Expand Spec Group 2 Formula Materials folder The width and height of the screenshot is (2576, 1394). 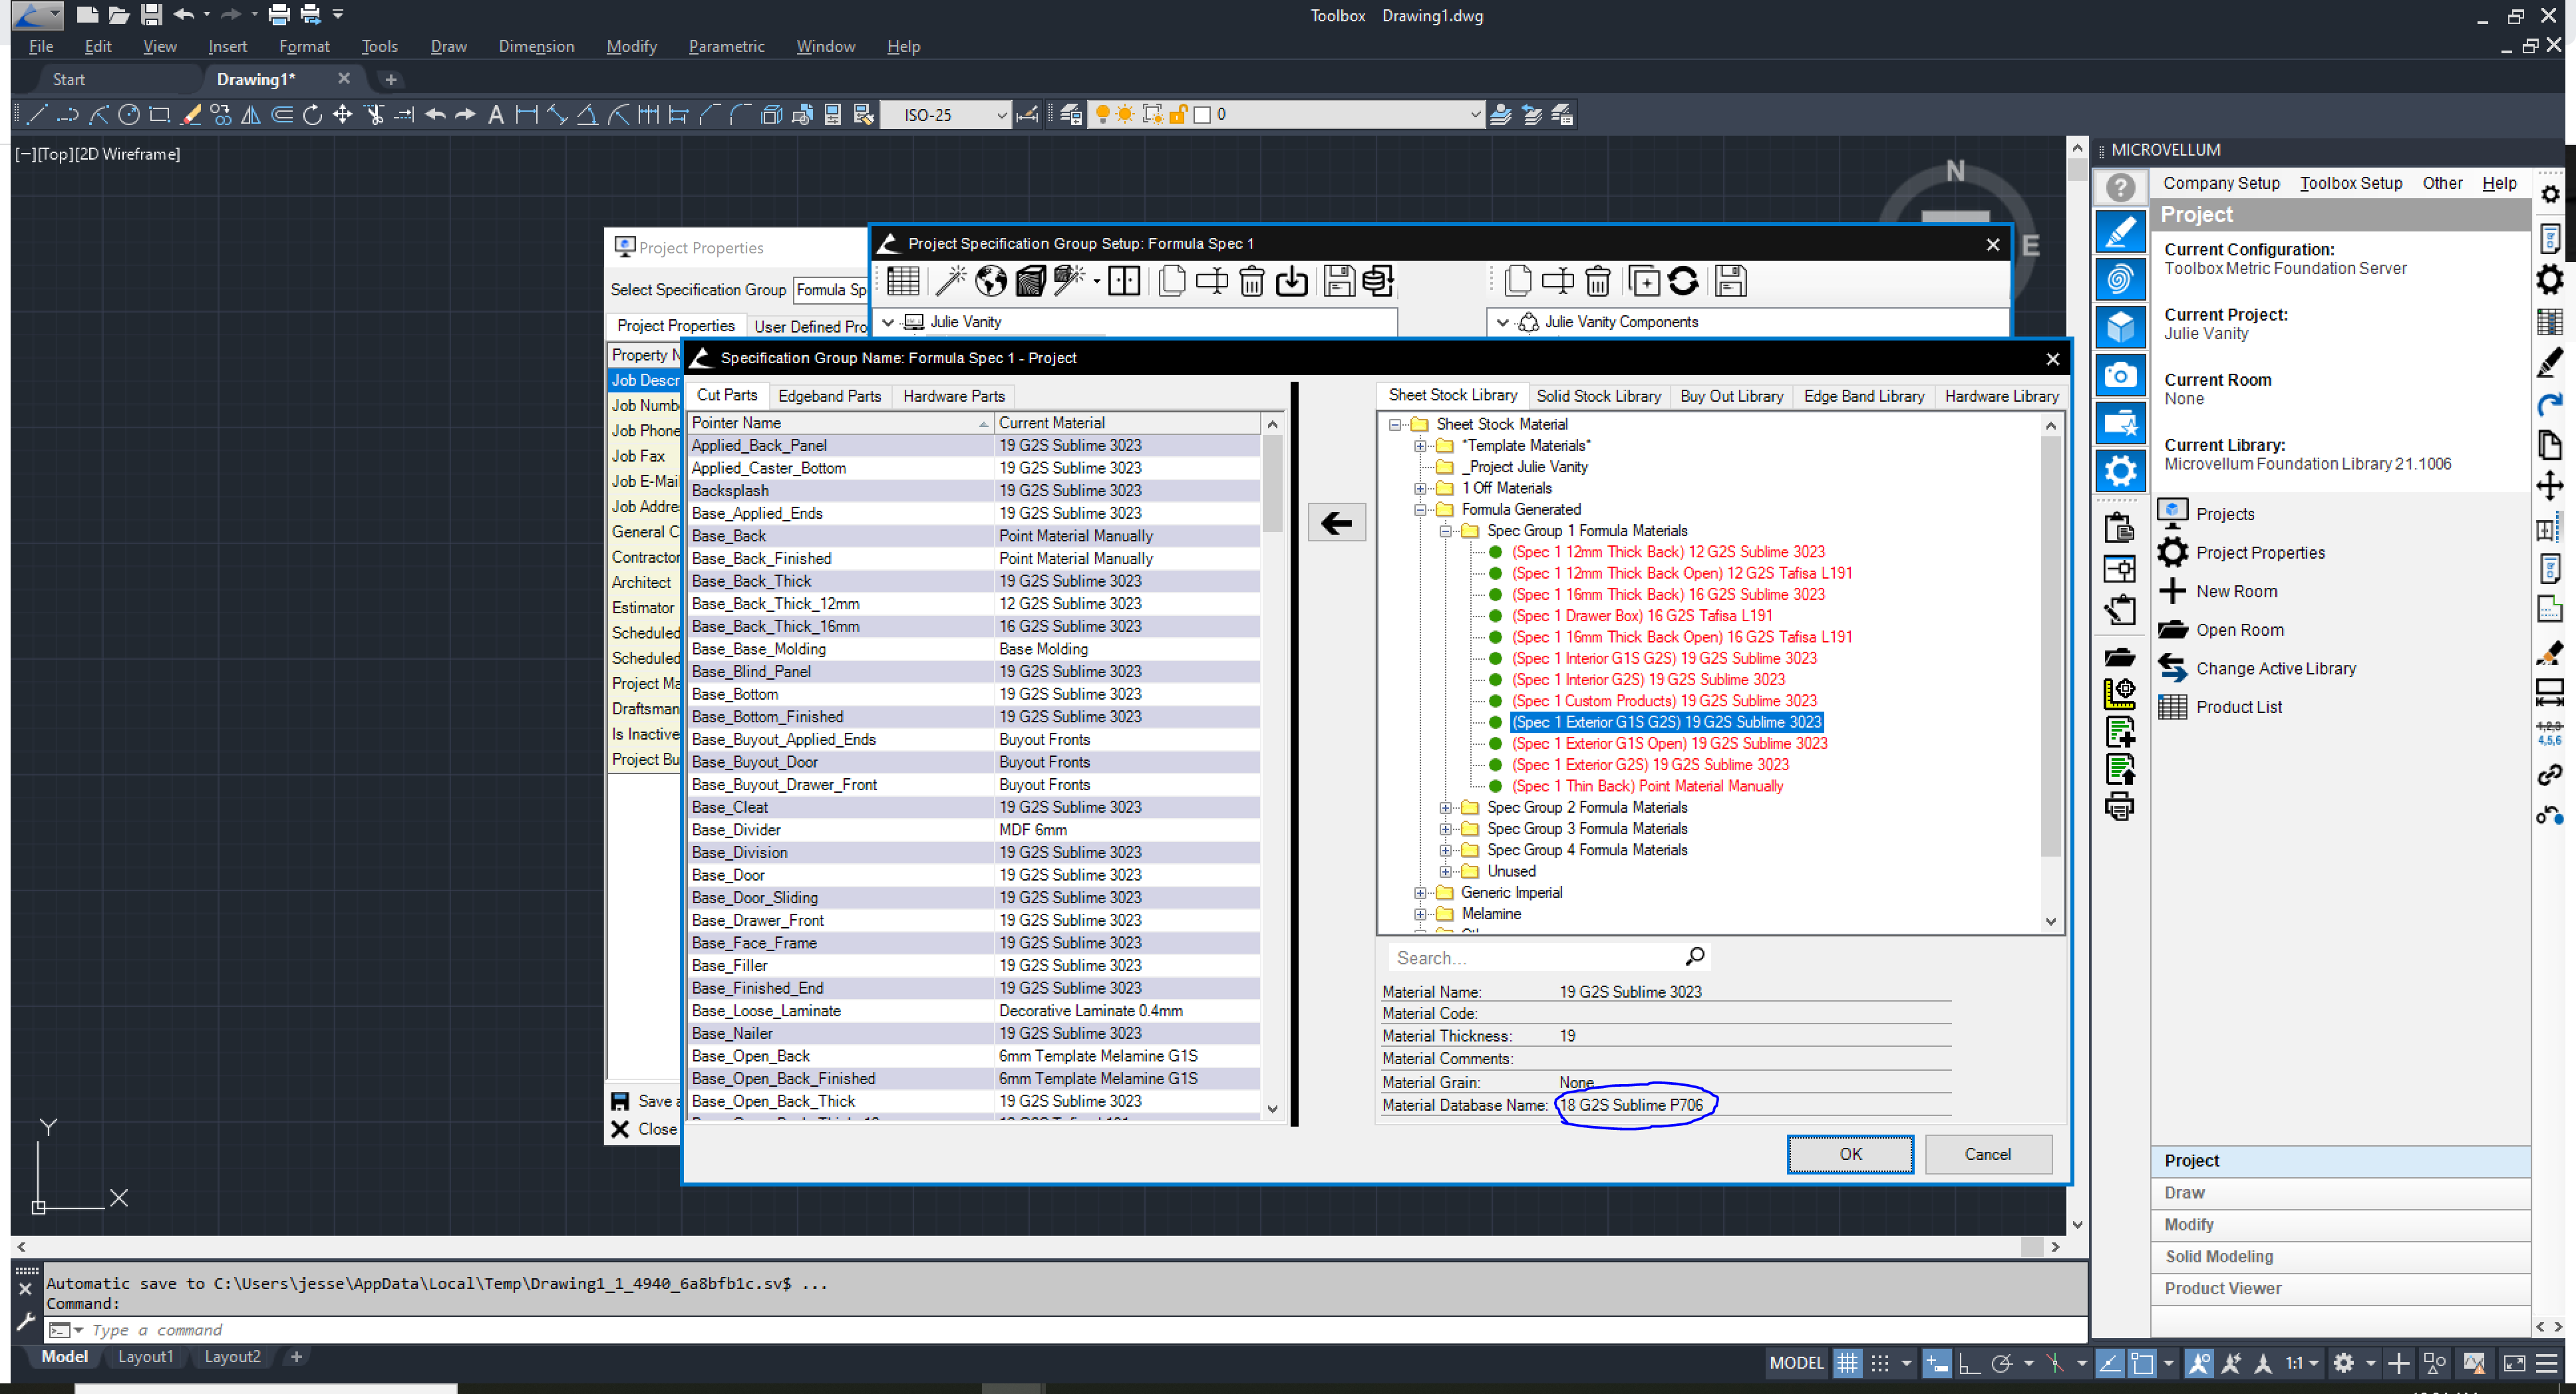pos(1445,808)
